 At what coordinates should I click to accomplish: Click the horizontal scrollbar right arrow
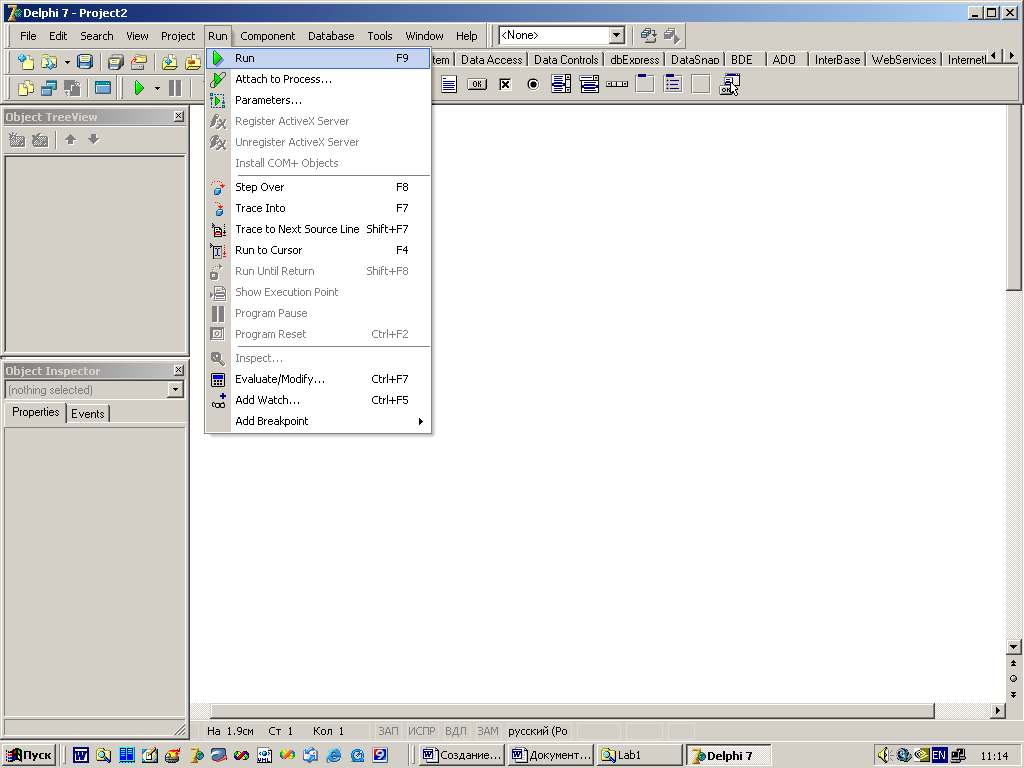997,711
